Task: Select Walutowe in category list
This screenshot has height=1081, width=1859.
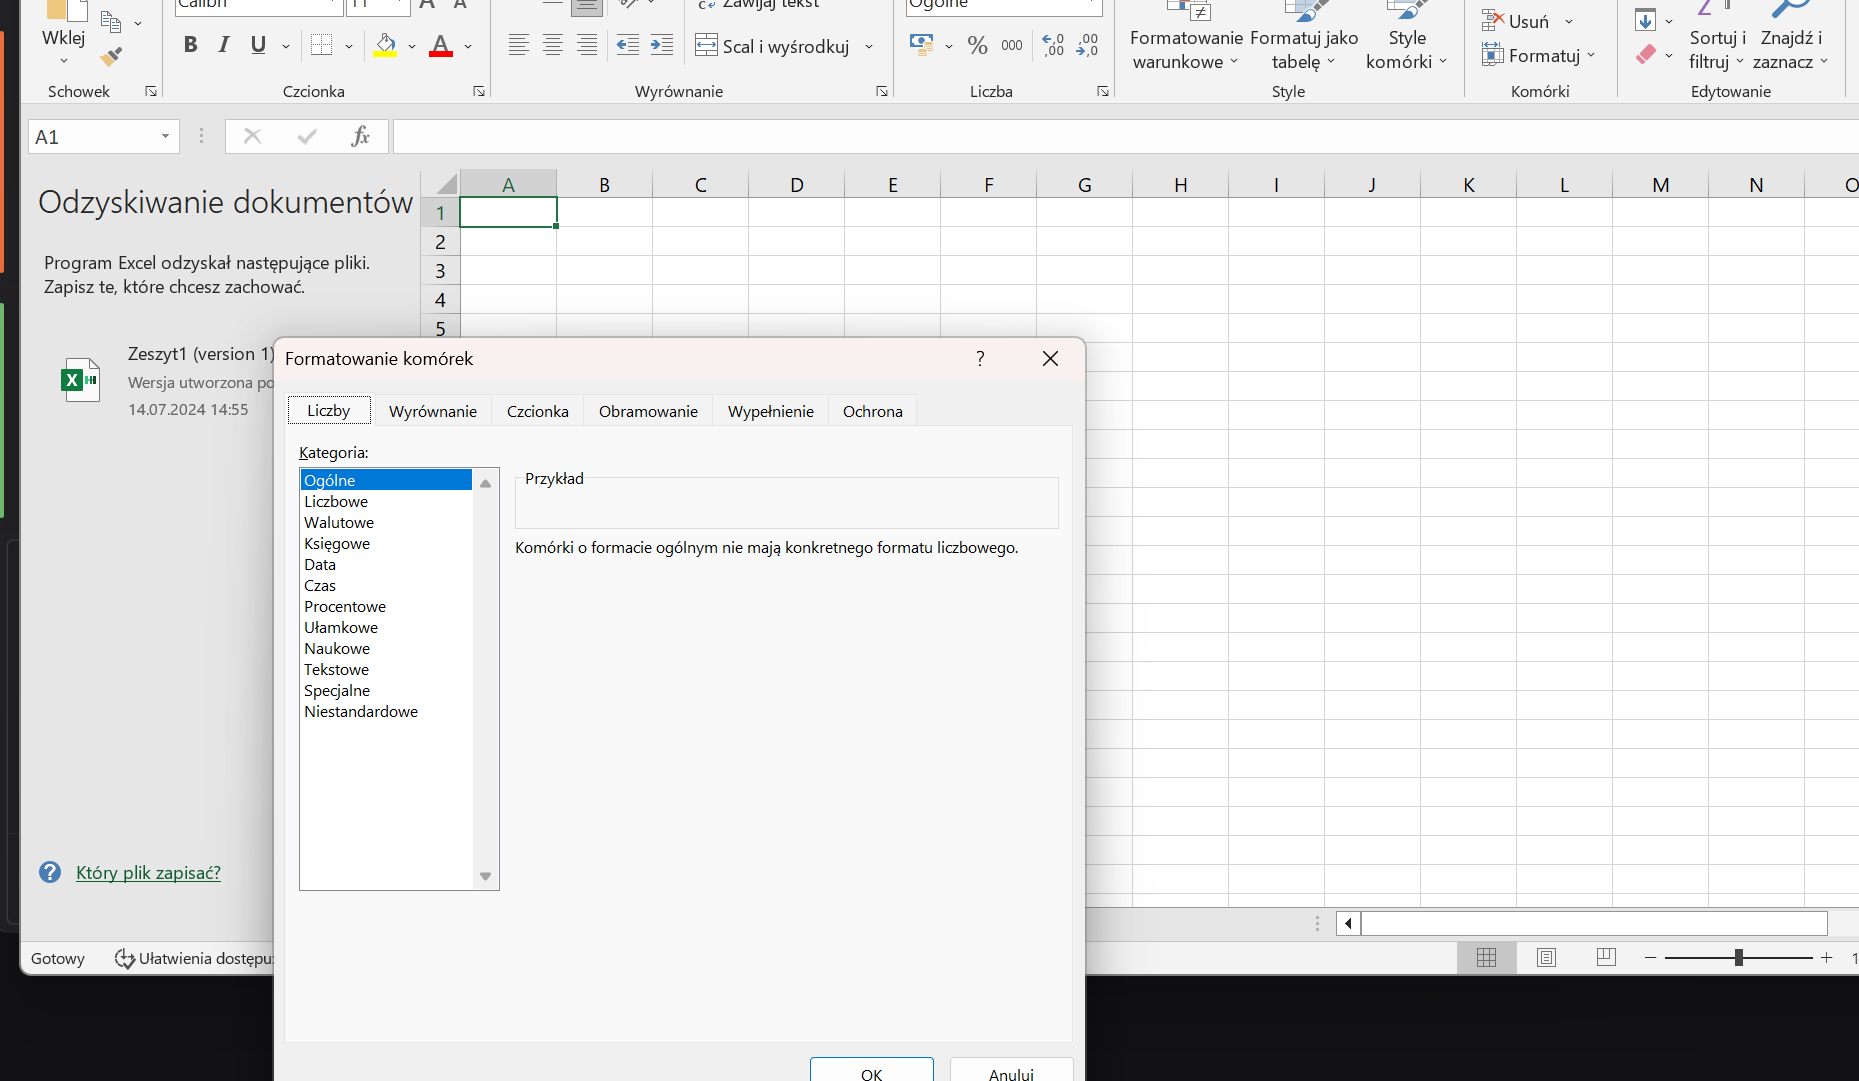Action: pos(339,522)
